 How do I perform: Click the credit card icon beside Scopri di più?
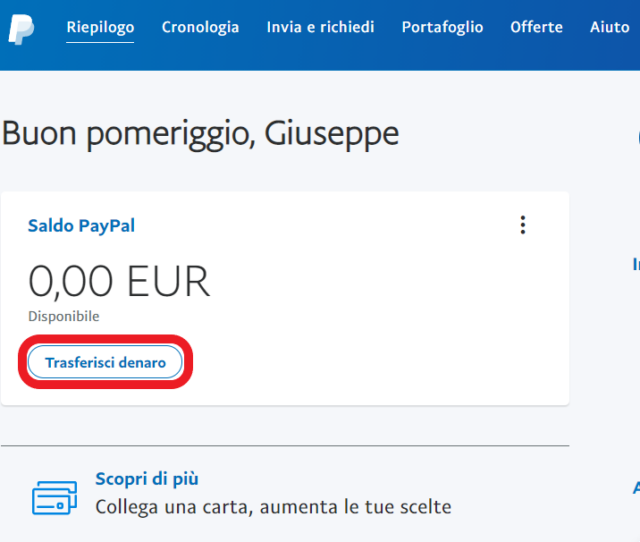[x=54, y=496]
